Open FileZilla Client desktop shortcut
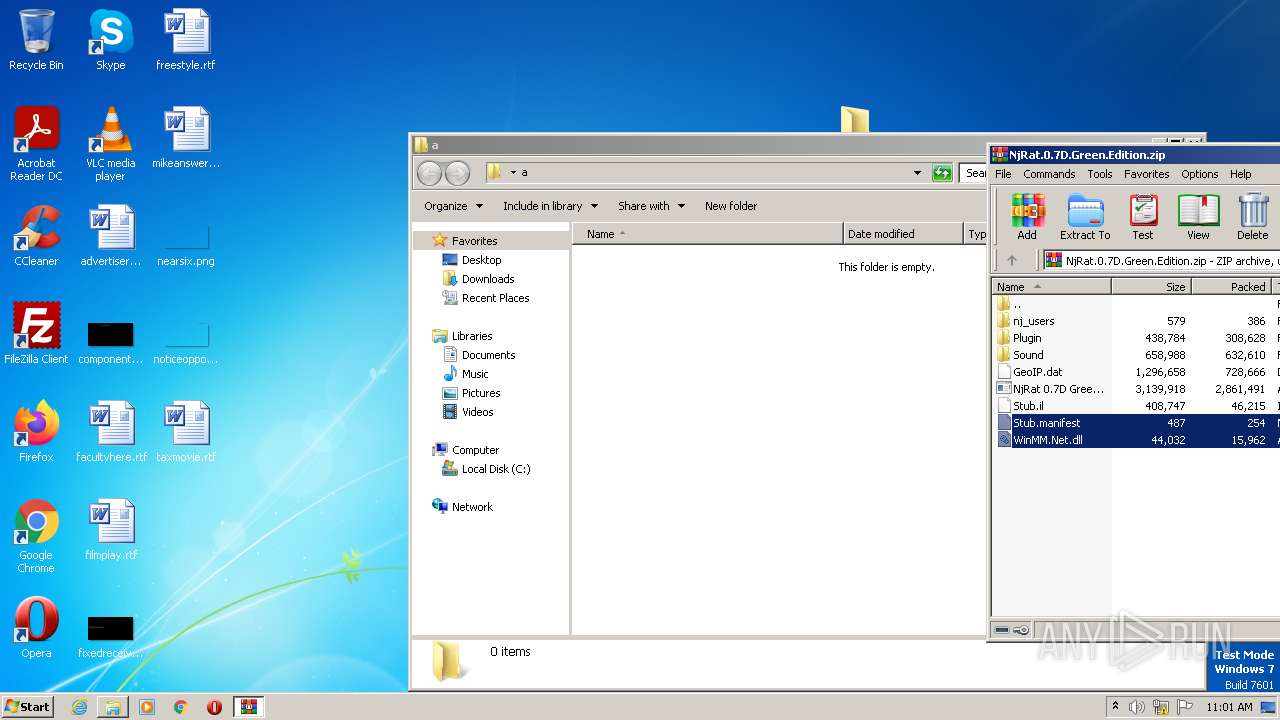 point(36,334)
